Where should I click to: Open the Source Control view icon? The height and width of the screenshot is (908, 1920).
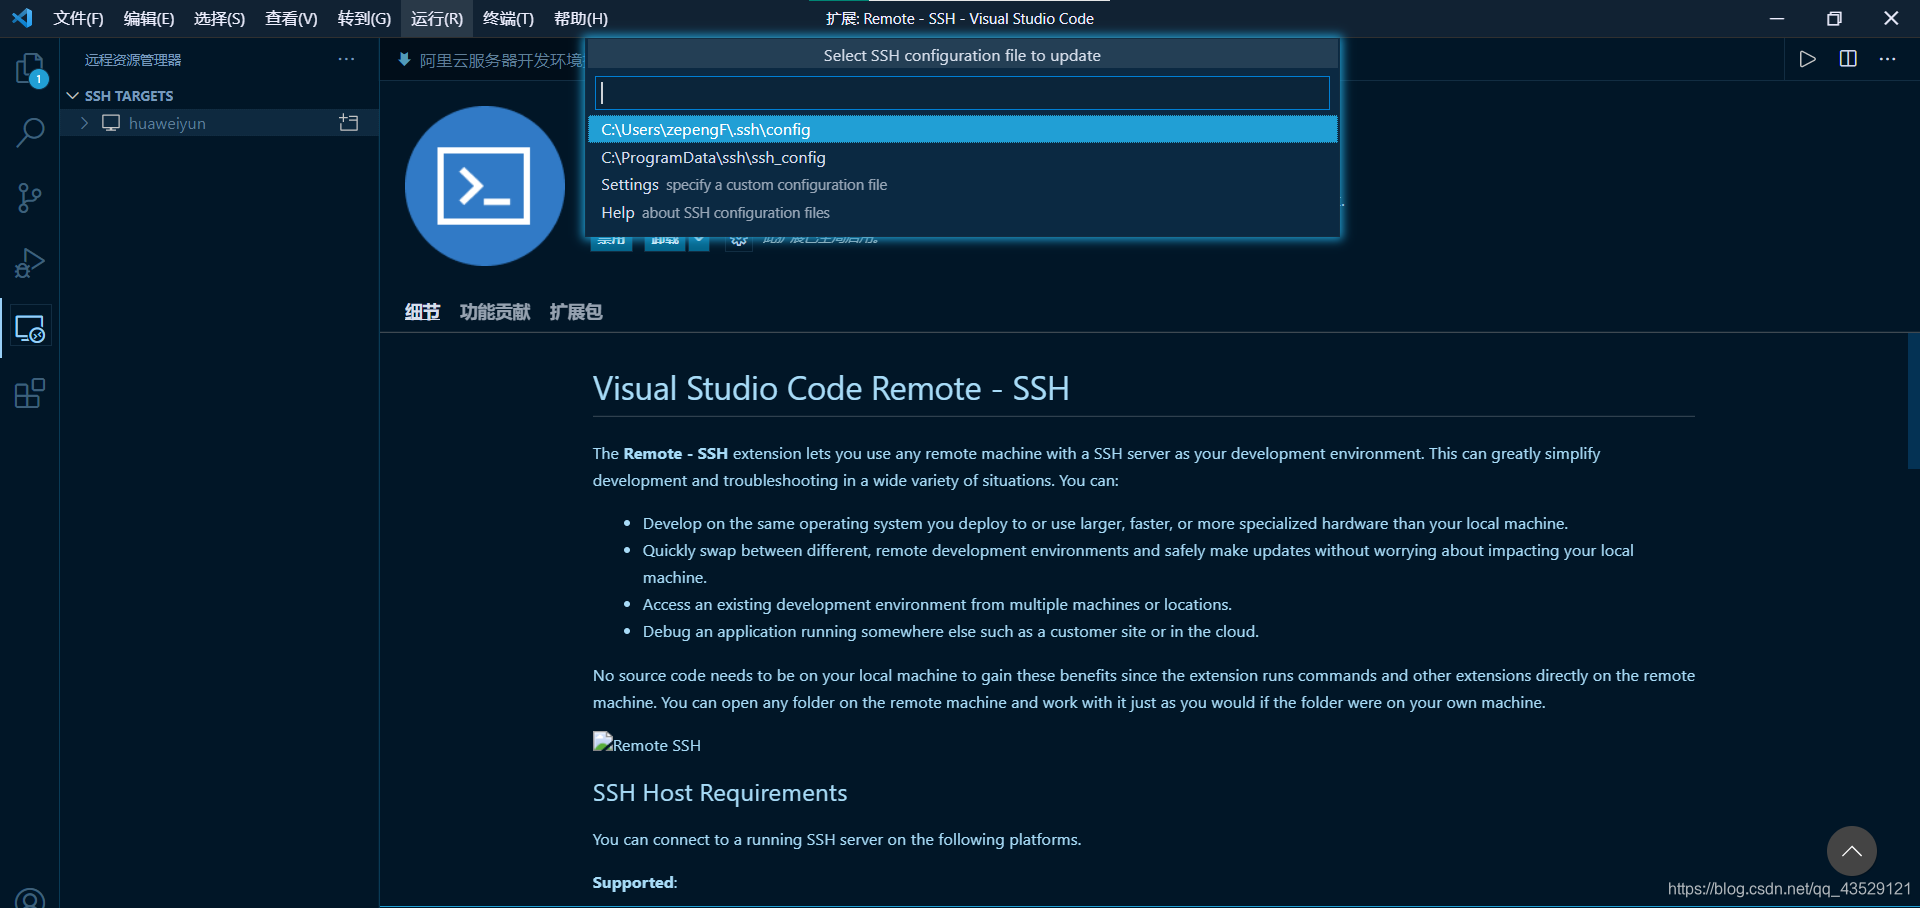click(30, 197)
